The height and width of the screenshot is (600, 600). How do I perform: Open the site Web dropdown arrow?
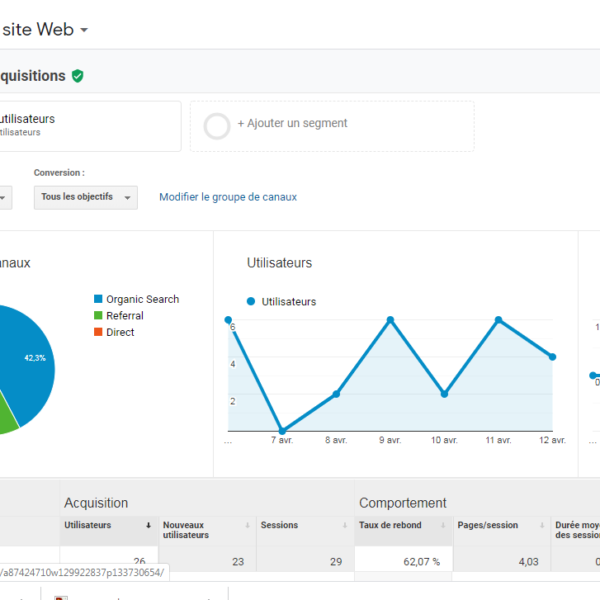(x=84, y=30)
